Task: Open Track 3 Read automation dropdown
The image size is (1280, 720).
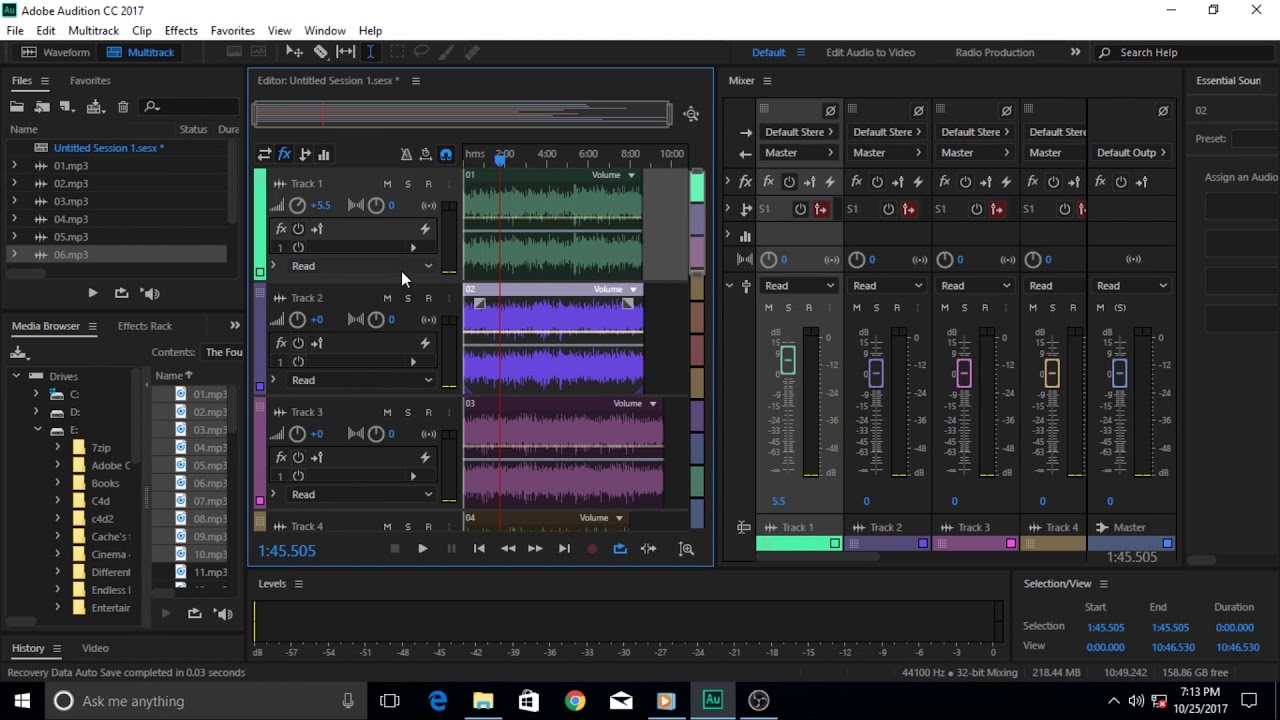Action: (x=361, y=494)
